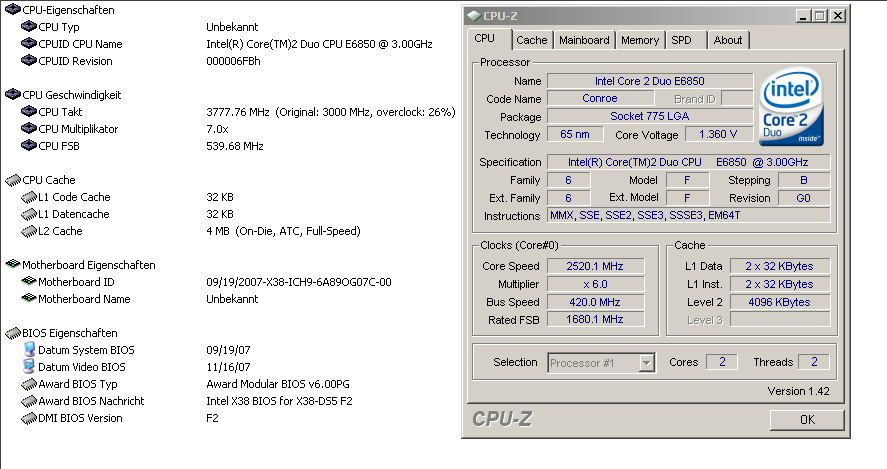This screenshot has width=887, height=469.
Task: Switch to the Cache tab
Action: [532, 40]
